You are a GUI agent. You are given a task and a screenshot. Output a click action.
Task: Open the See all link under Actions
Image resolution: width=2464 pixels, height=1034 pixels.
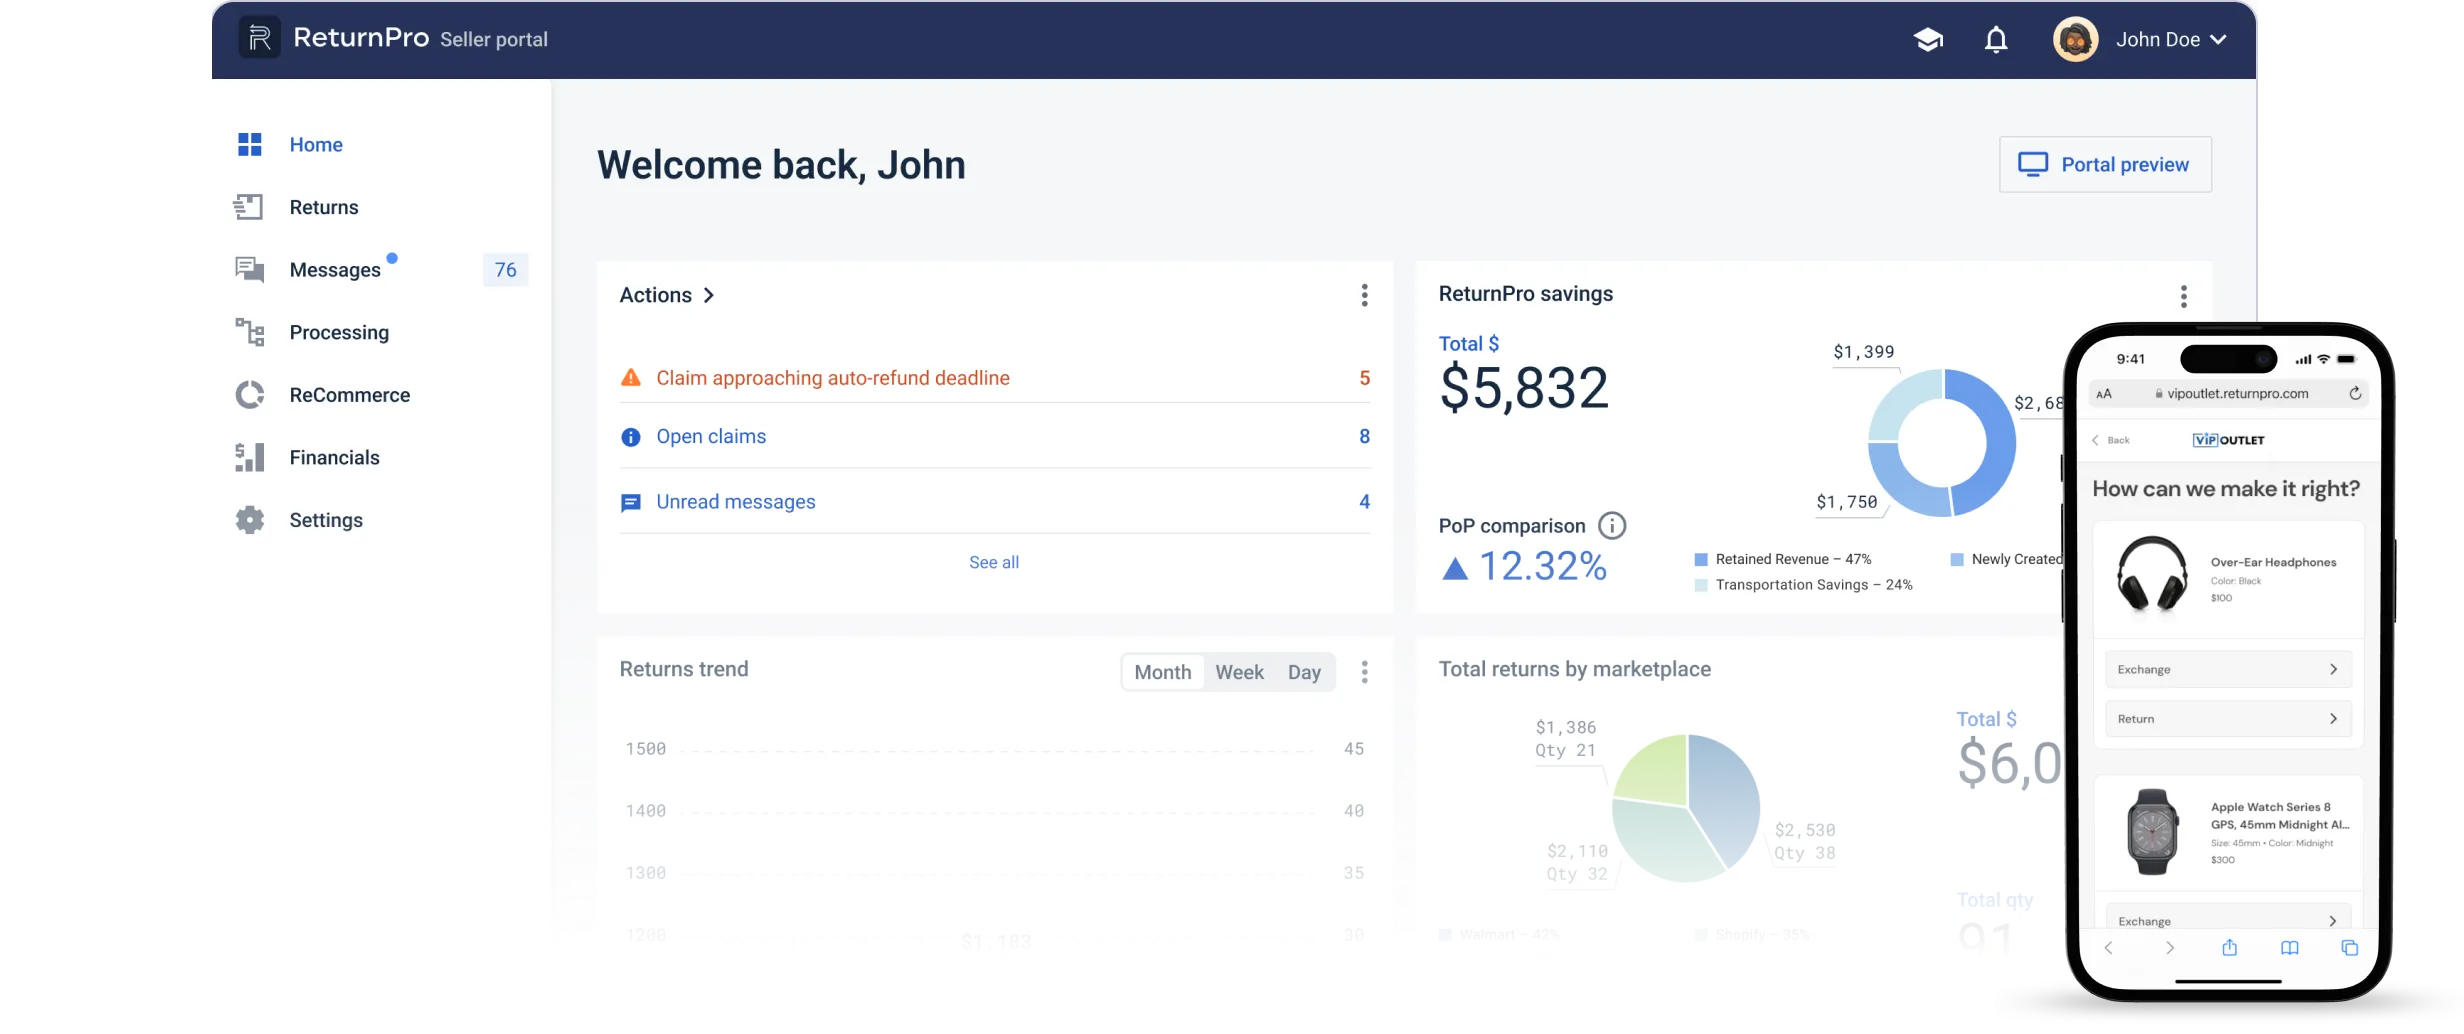[x=993, y=562]
